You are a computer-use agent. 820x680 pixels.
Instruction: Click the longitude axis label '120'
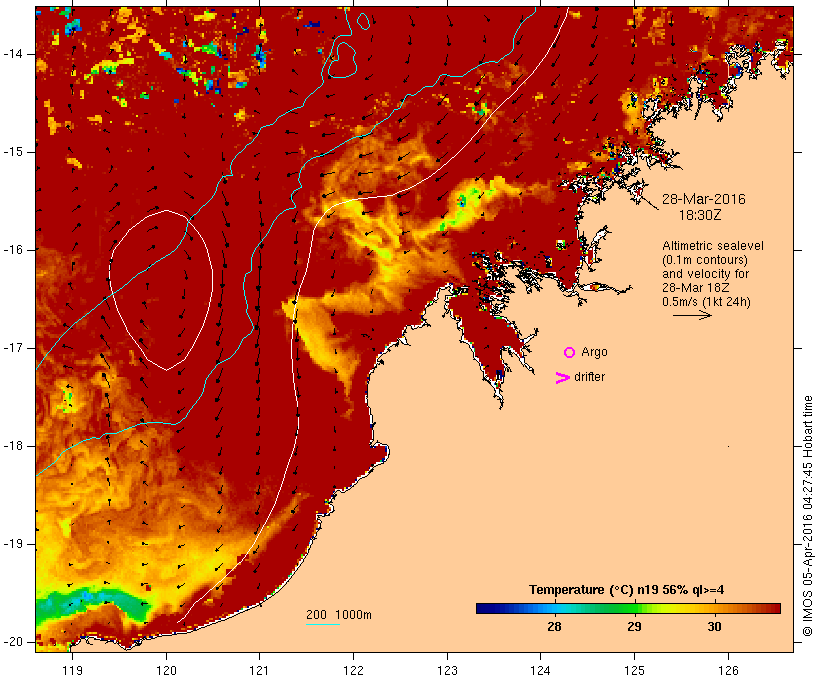pyautogui.click(x=166, y=671)
